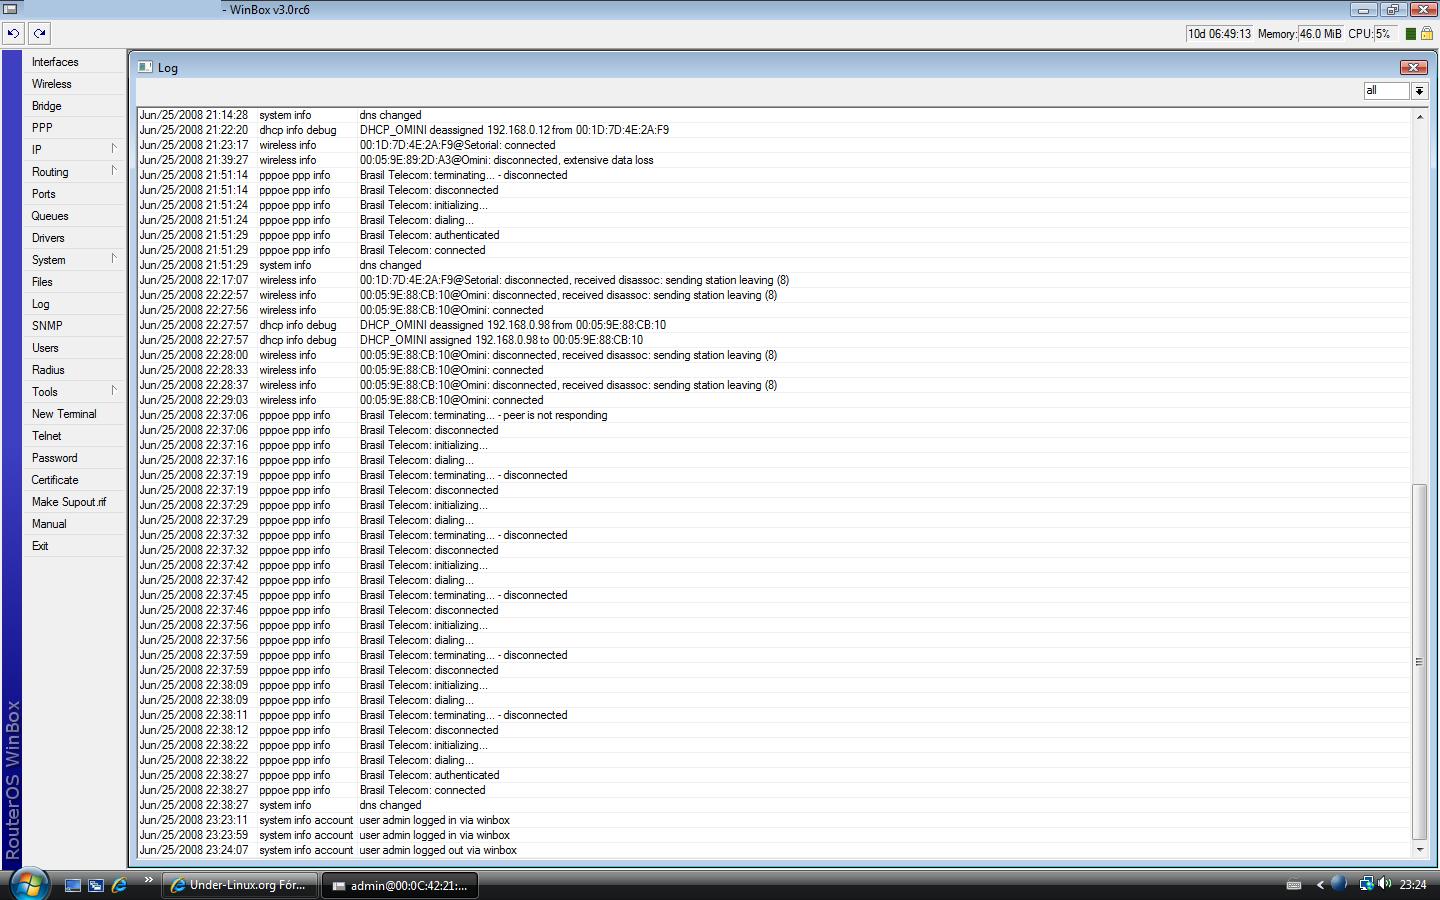Switch to Under-Linux.org taskbar button

point(240,885)
